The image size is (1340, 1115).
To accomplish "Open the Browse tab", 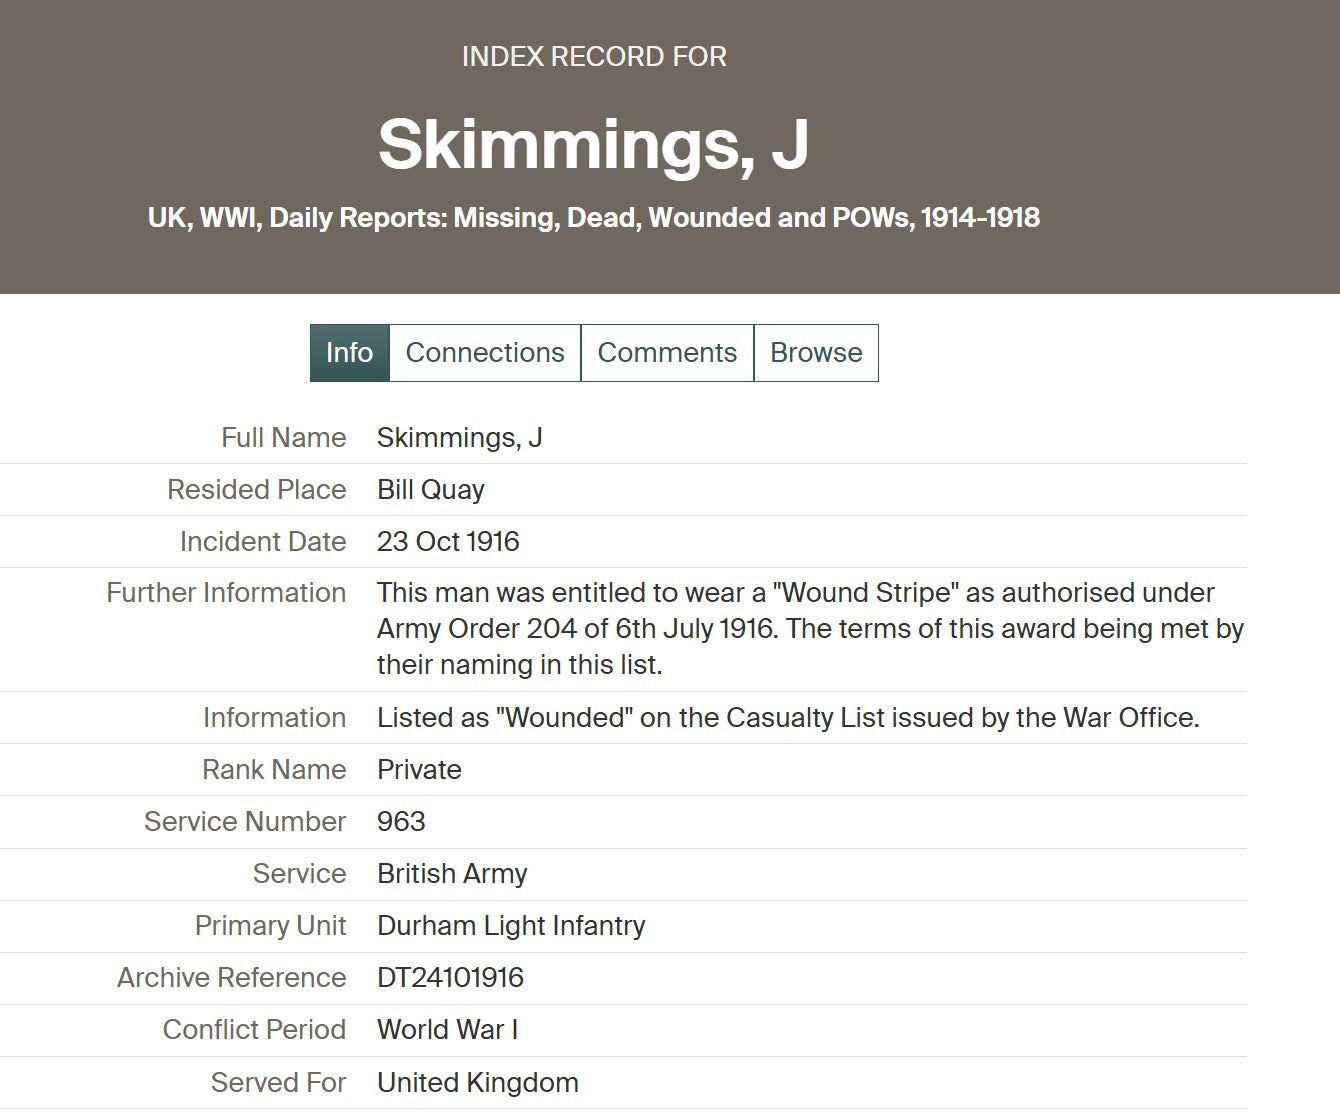I will [x=816, y=353].
